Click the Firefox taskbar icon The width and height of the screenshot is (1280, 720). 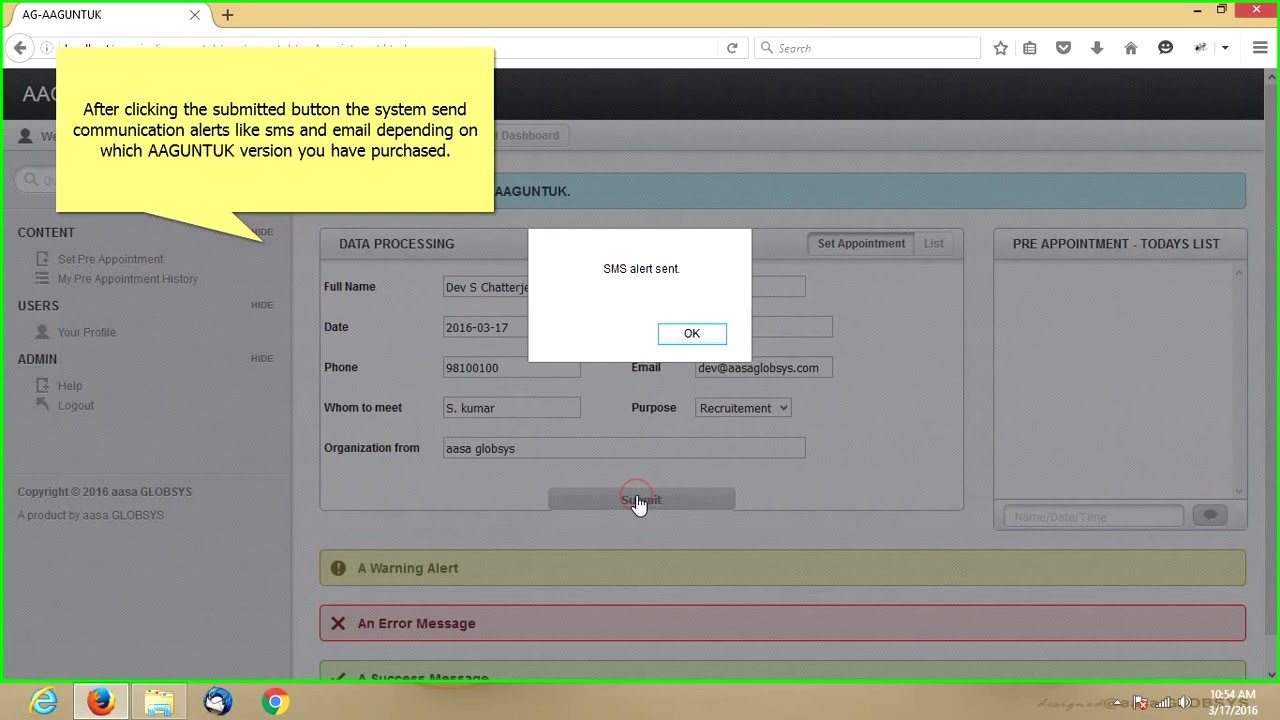pyautogui.click(x=100, y=702)
